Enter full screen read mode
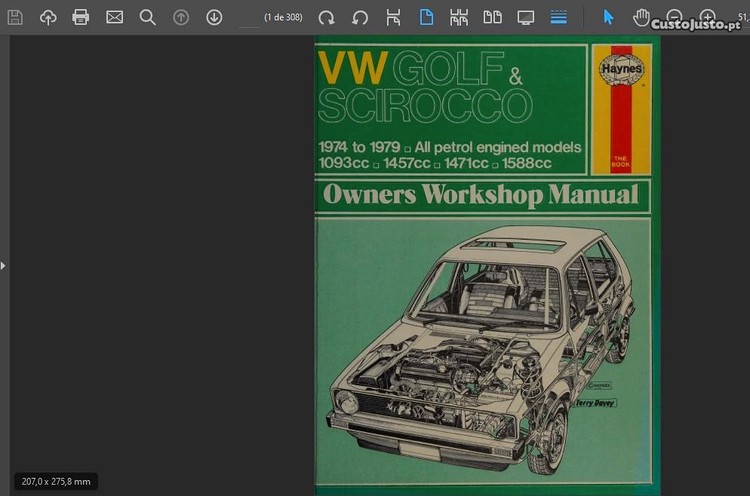Screen dimensions: 750x496 526,17
